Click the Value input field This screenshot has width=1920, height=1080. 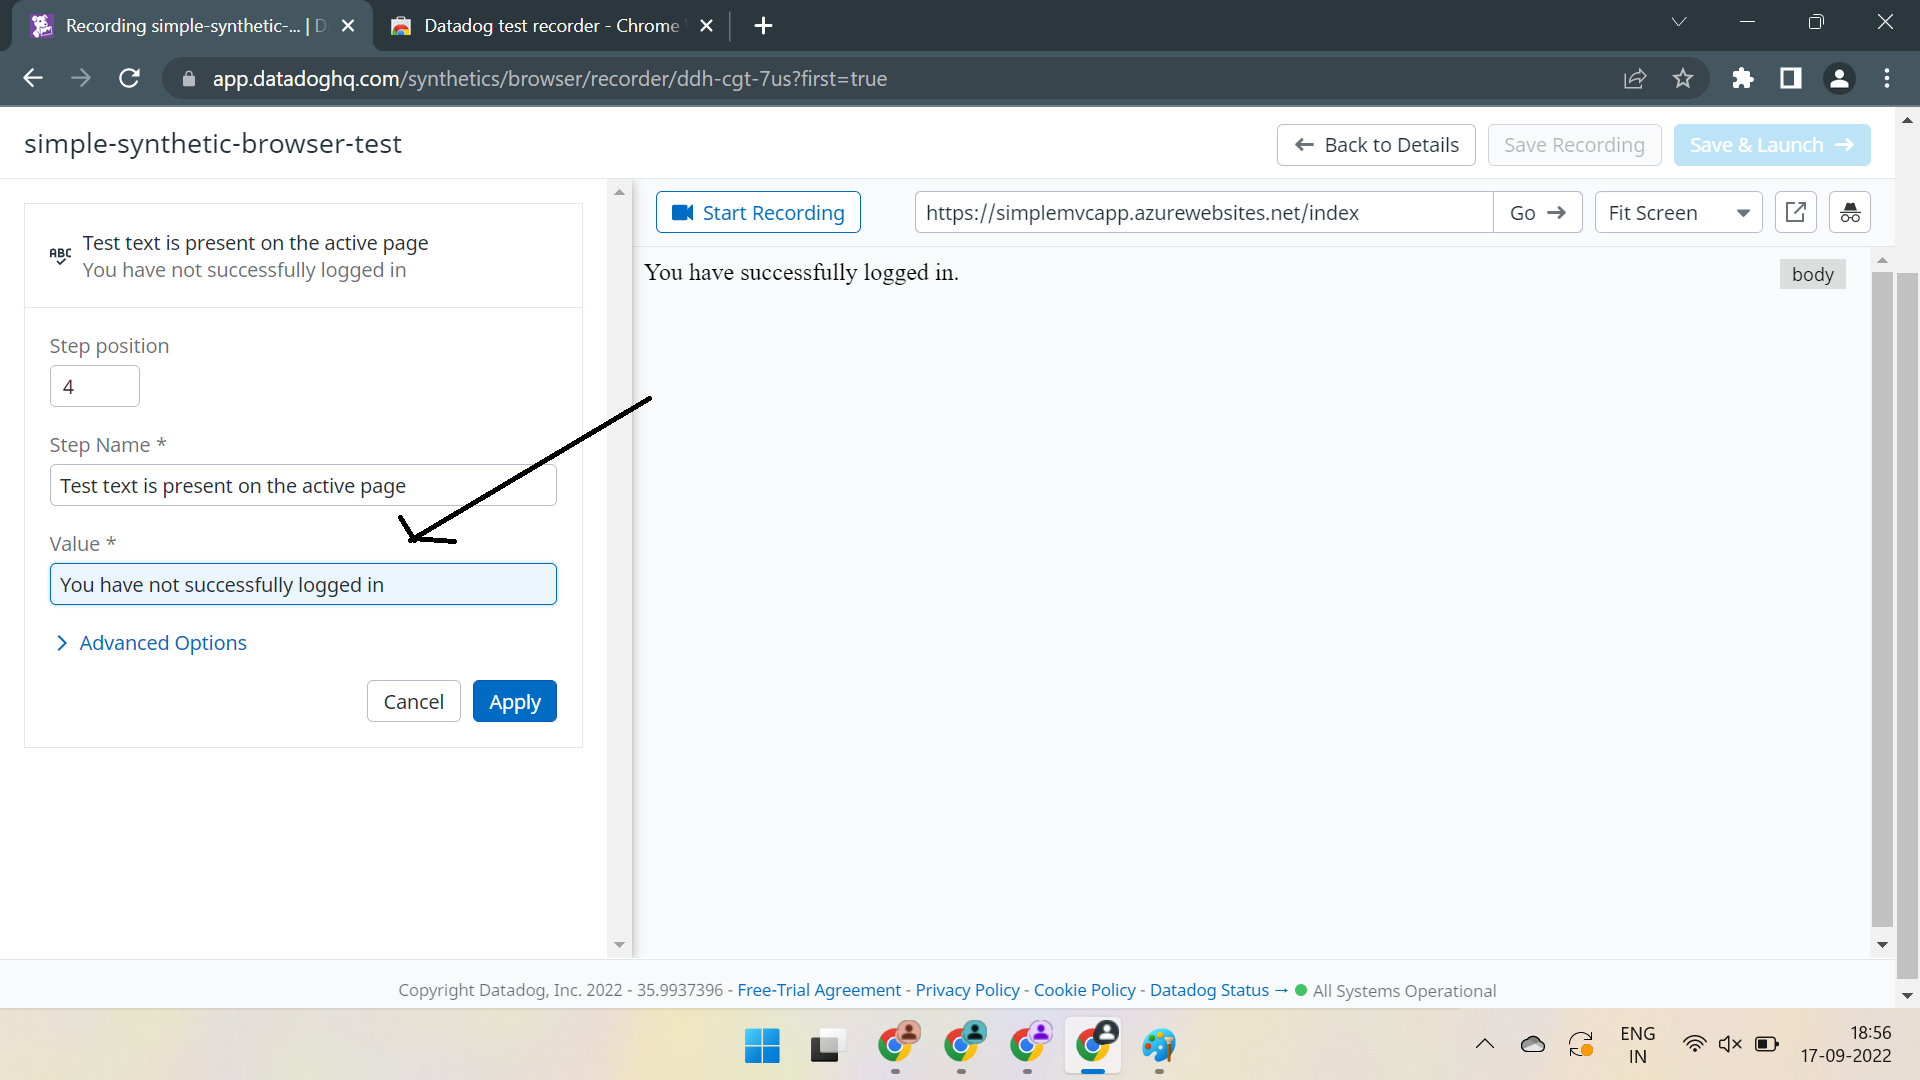[303, 585]
